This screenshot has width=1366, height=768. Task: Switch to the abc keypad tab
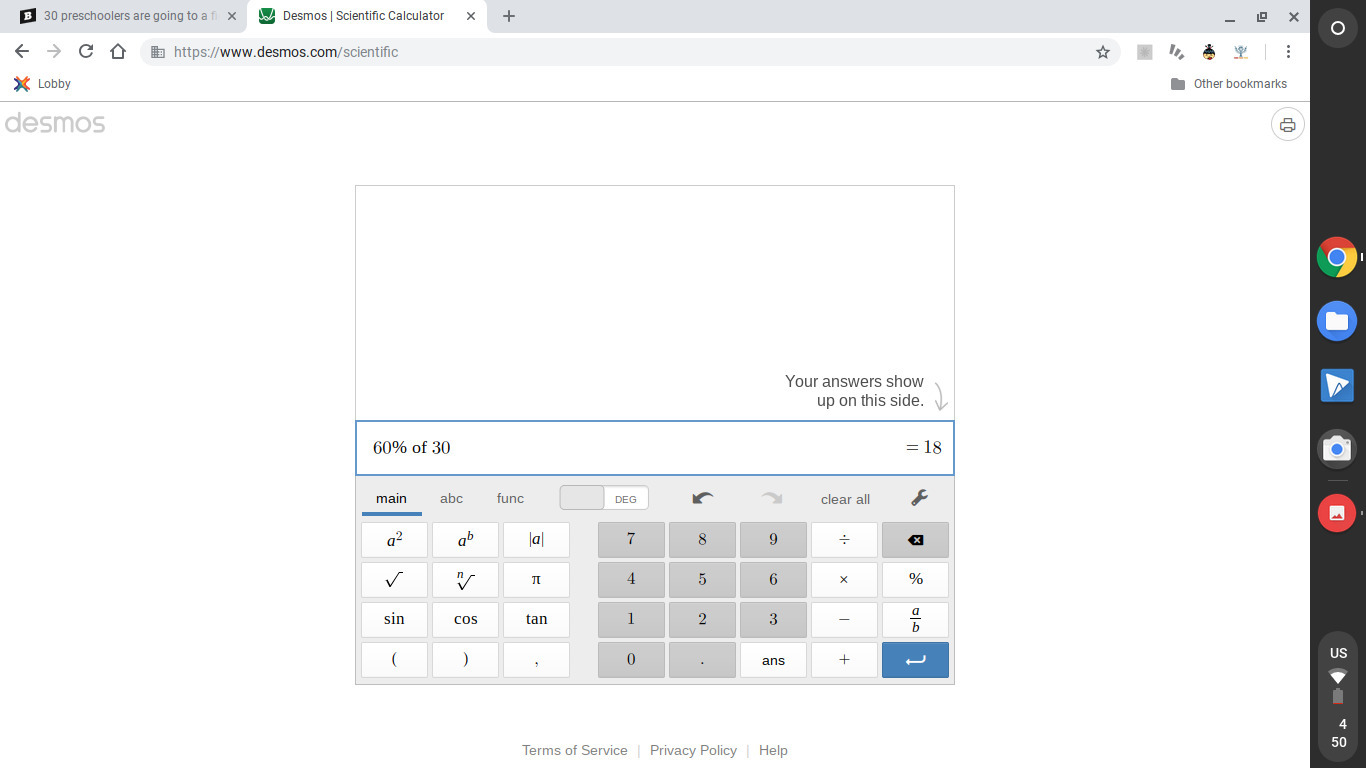(x=451, y=498)
